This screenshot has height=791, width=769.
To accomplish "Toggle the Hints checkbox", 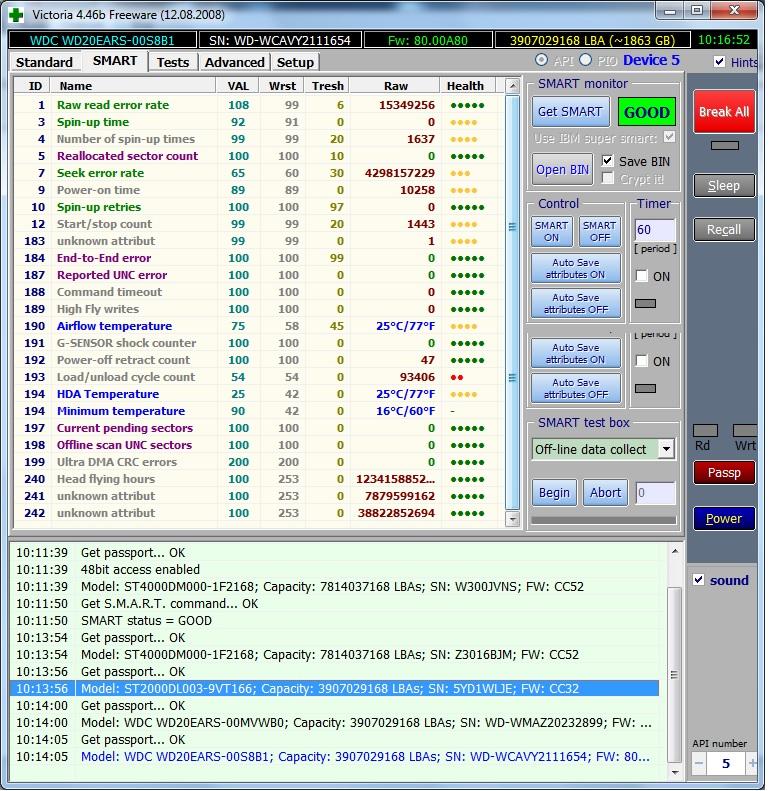I will (720, 62).
